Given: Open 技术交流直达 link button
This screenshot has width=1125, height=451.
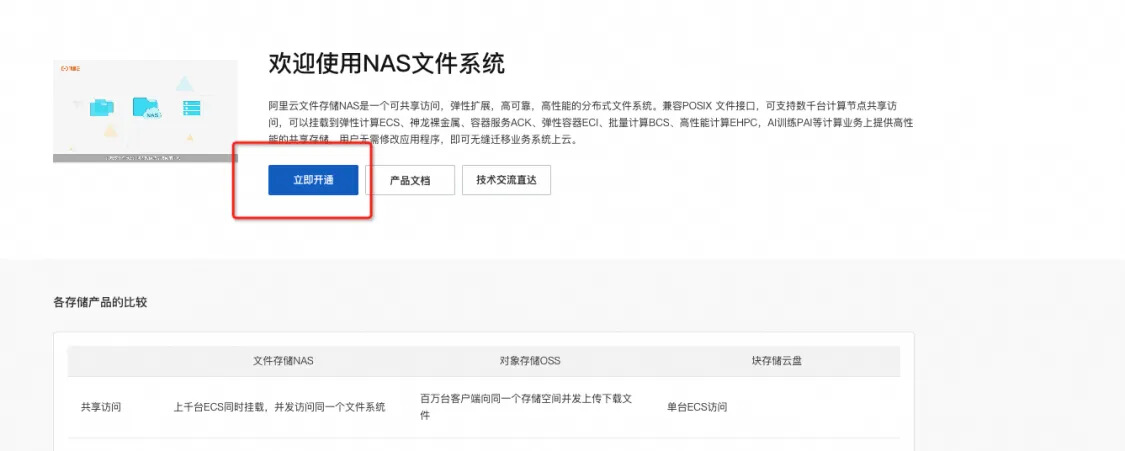Looking at the screenshot, I should (x=506, y=180).
